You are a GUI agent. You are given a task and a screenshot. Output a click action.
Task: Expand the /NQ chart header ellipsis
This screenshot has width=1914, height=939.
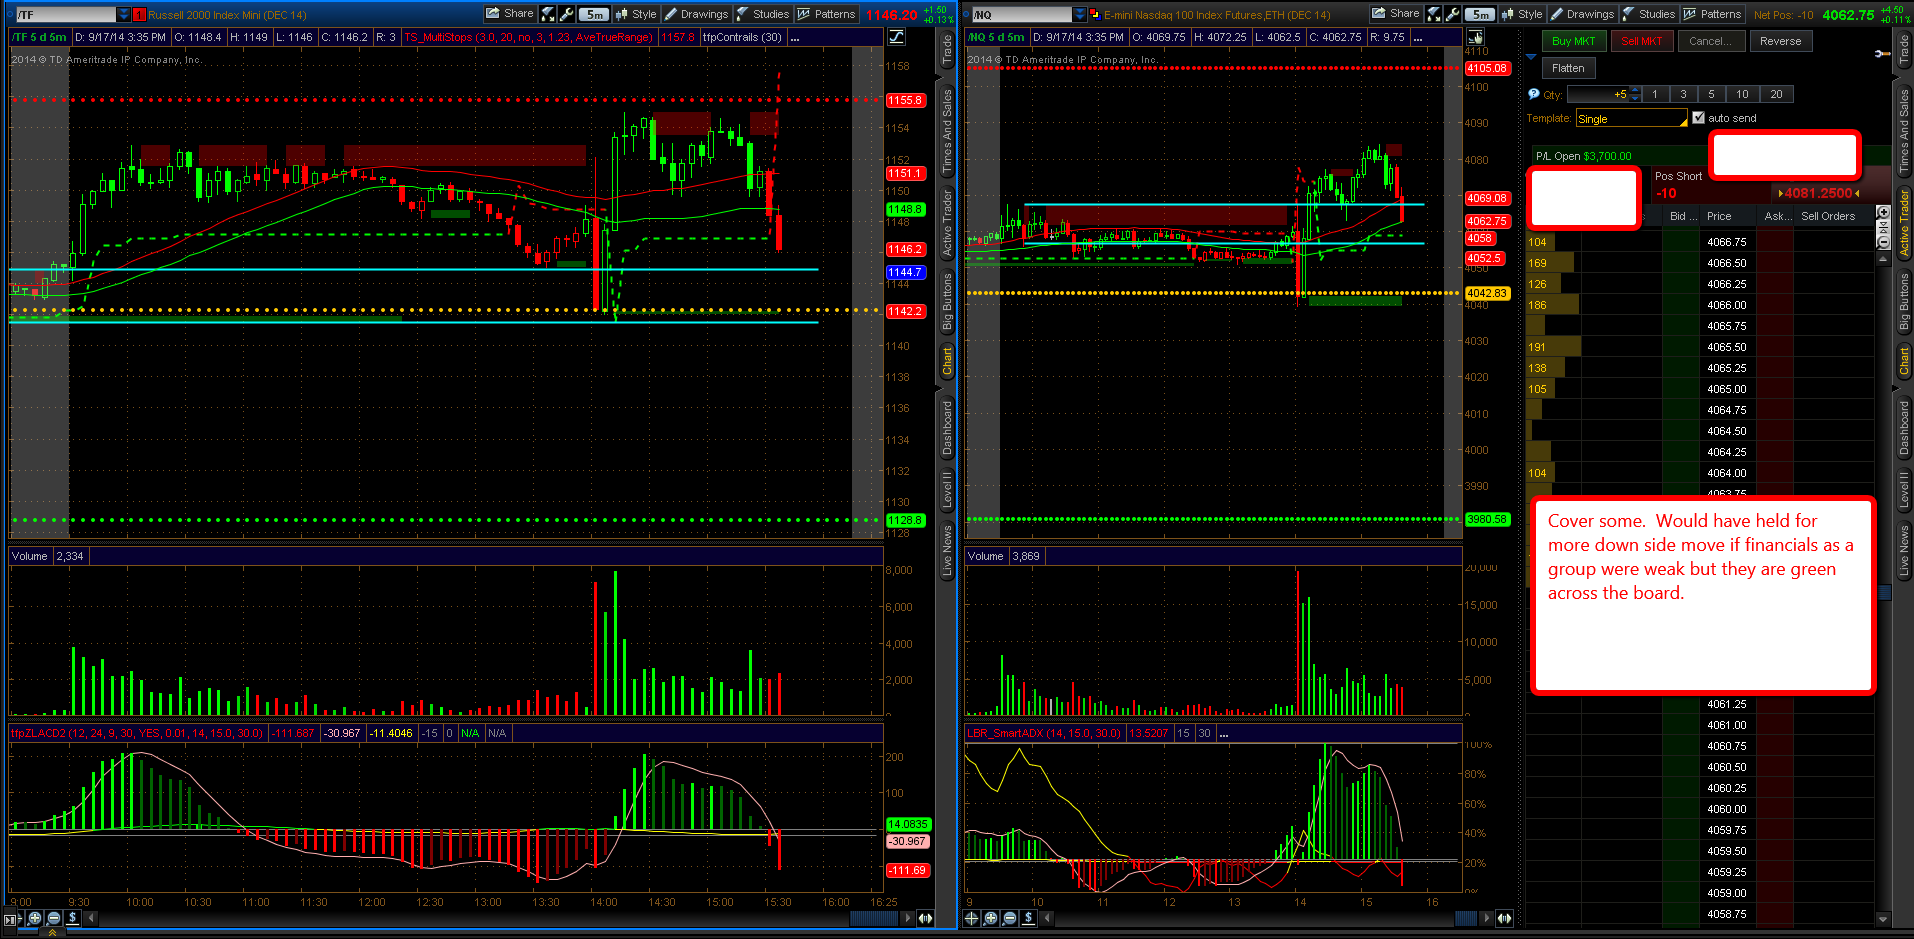click(1418, 37)
